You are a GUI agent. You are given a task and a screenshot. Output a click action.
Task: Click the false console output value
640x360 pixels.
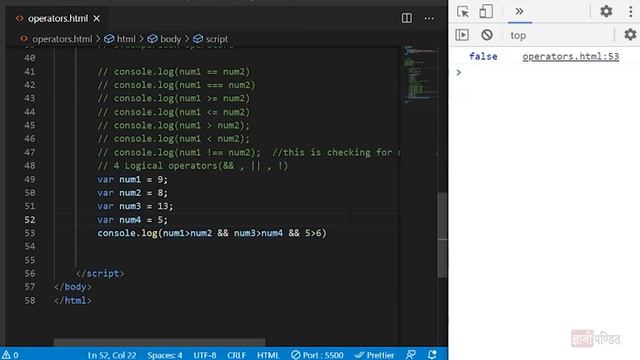point(483,56)
